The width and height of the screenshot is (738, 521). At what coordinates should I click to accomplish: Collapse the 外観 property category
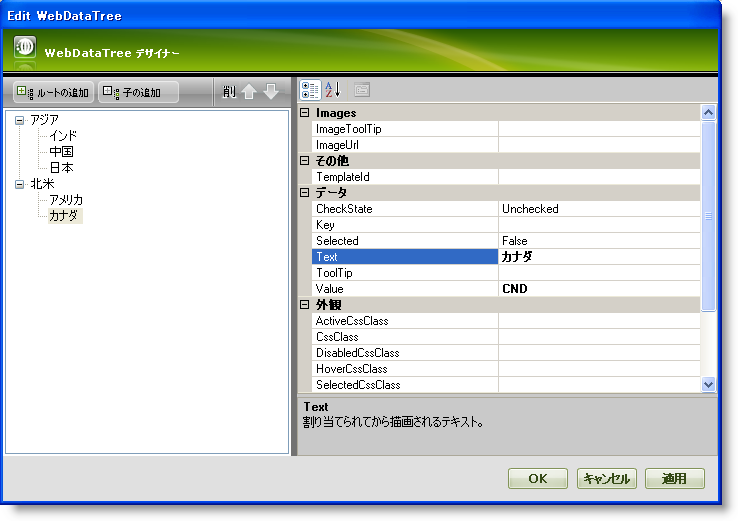(305, 305)
